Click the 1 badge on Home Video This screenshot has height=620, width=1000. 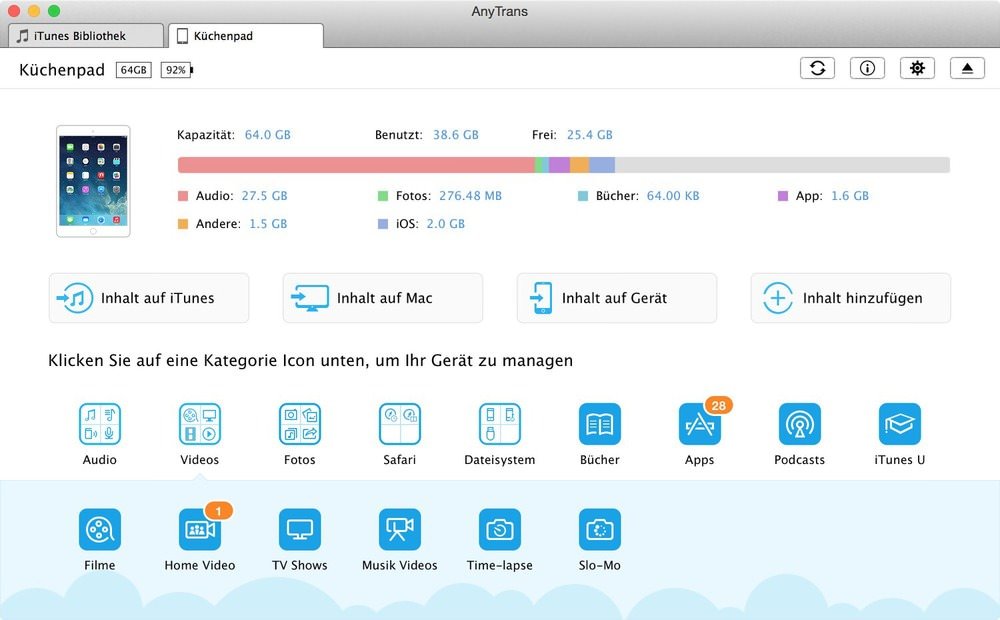[x=218, y=511]
